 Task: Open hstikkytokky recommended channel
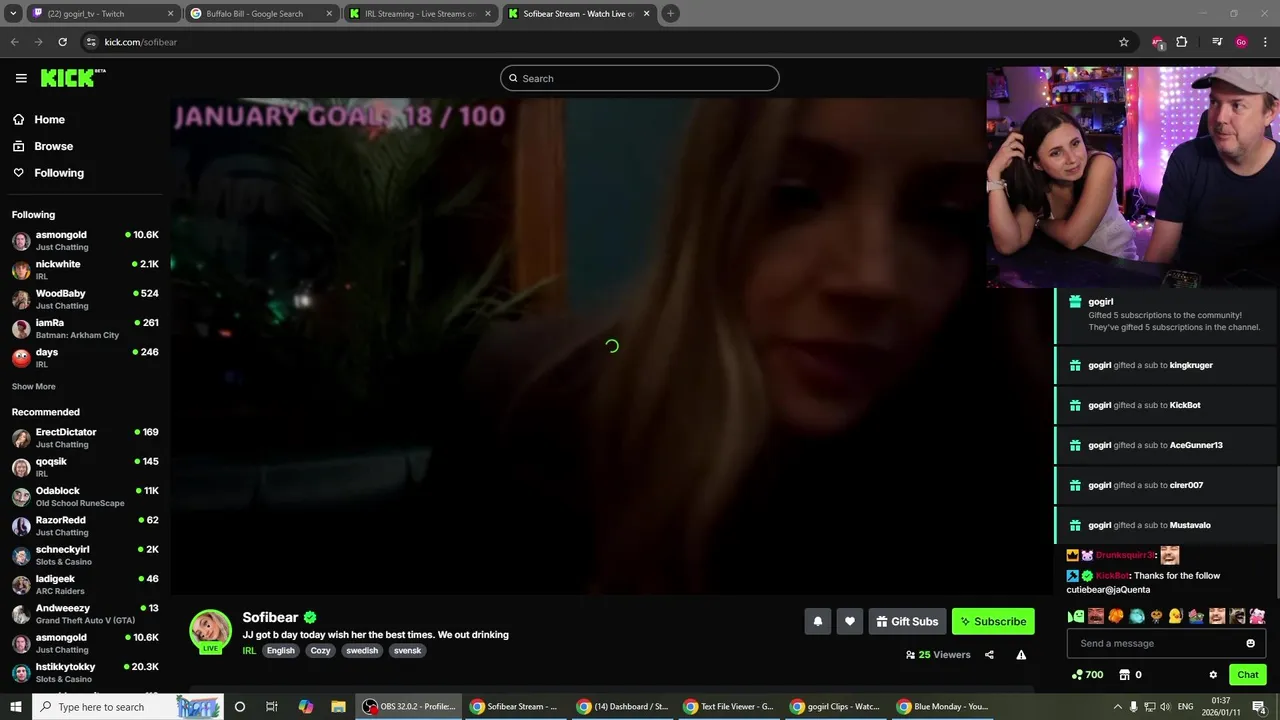(85, 672)
